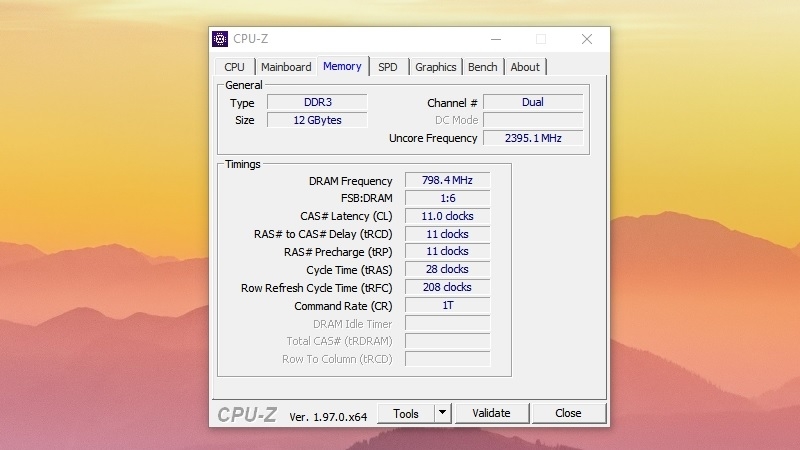800x450 pixels.
Task: Click the tRAS 28 clocks value
Action: tap(447, 269)
